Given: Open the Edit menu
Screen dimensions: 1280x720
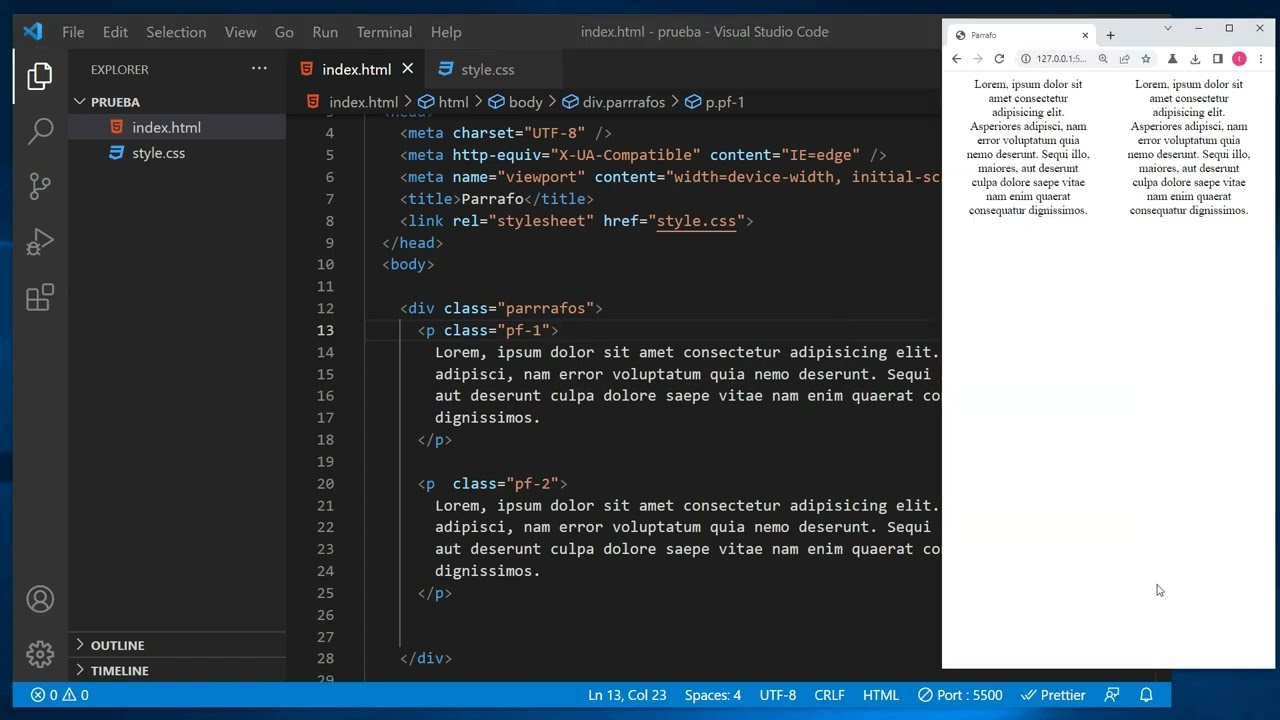Looking at the screenshot, I should (115, 32).
